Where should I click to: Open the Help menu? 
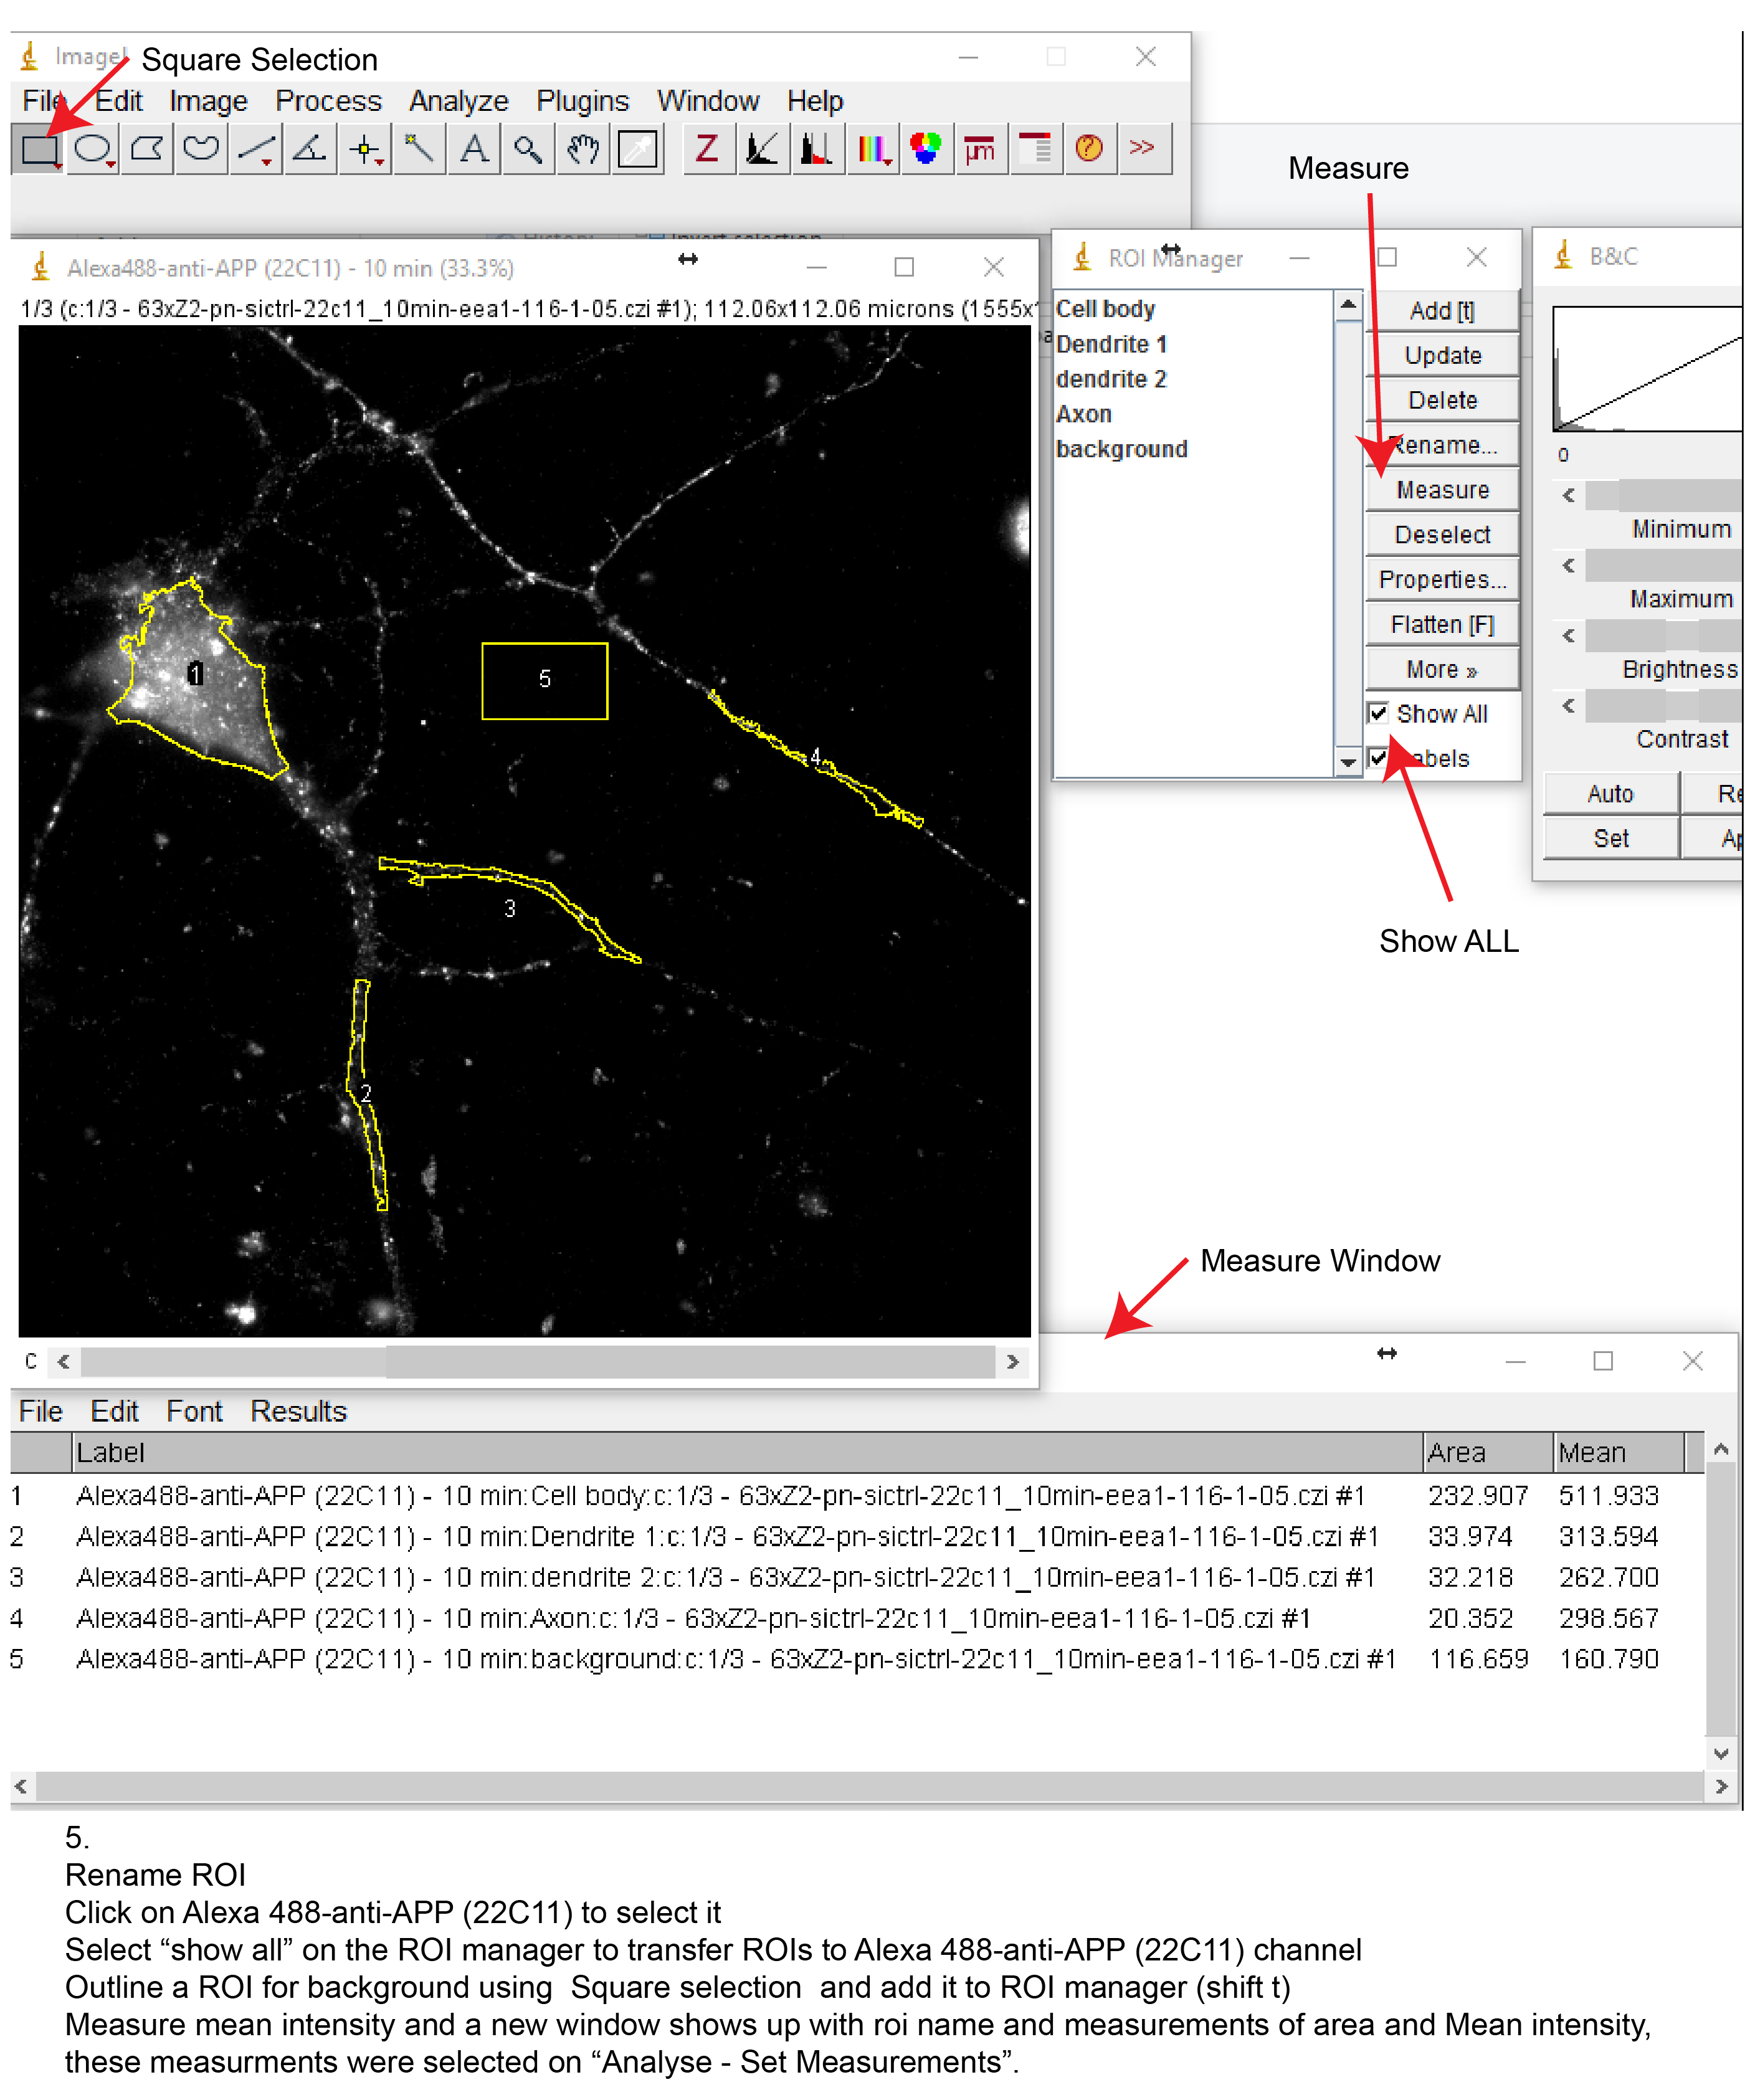(x=815, y=101)
